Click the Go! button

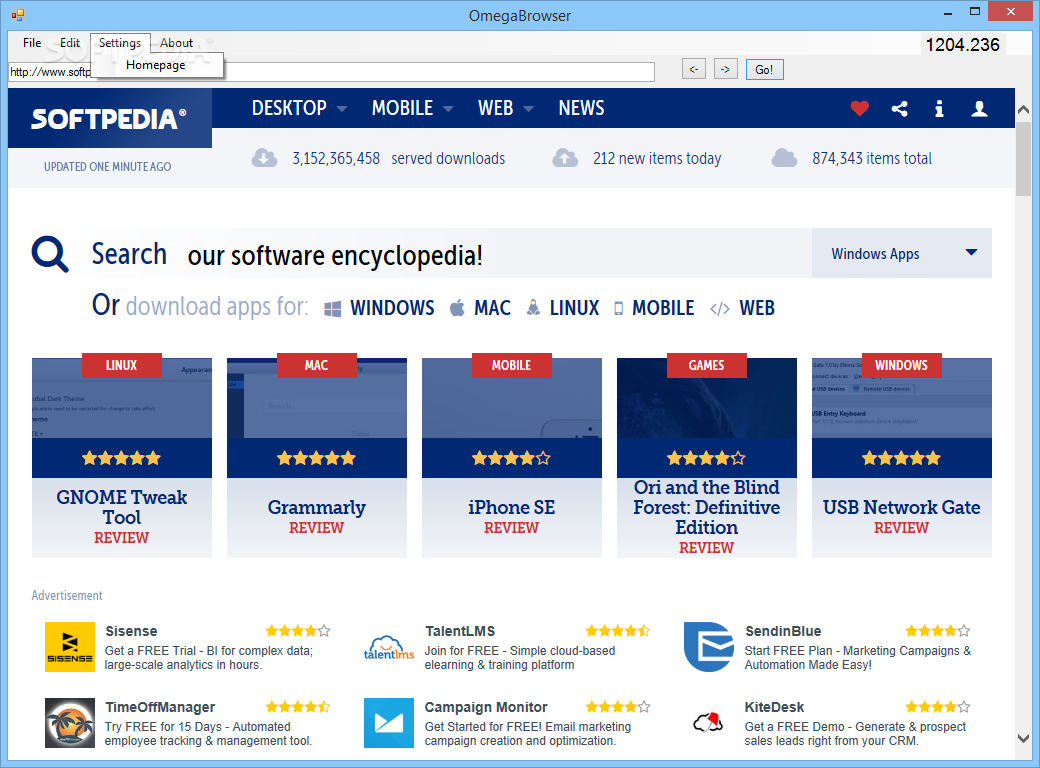pyautogui.click(x=765, y=70)
